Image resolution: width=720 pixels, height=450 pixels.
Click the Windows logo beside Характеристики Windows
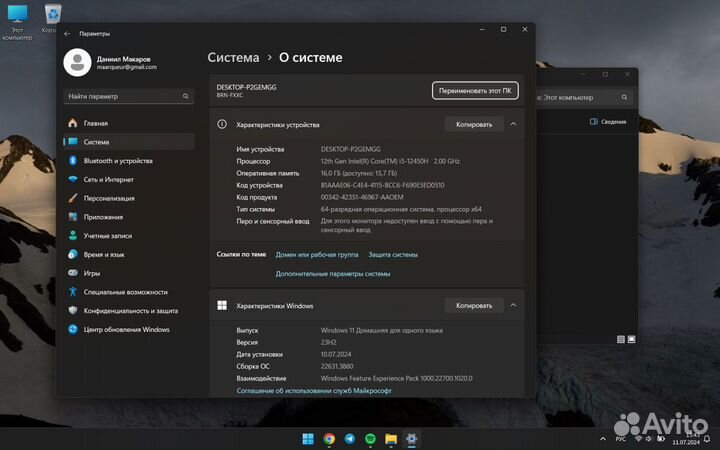(222, 305)
